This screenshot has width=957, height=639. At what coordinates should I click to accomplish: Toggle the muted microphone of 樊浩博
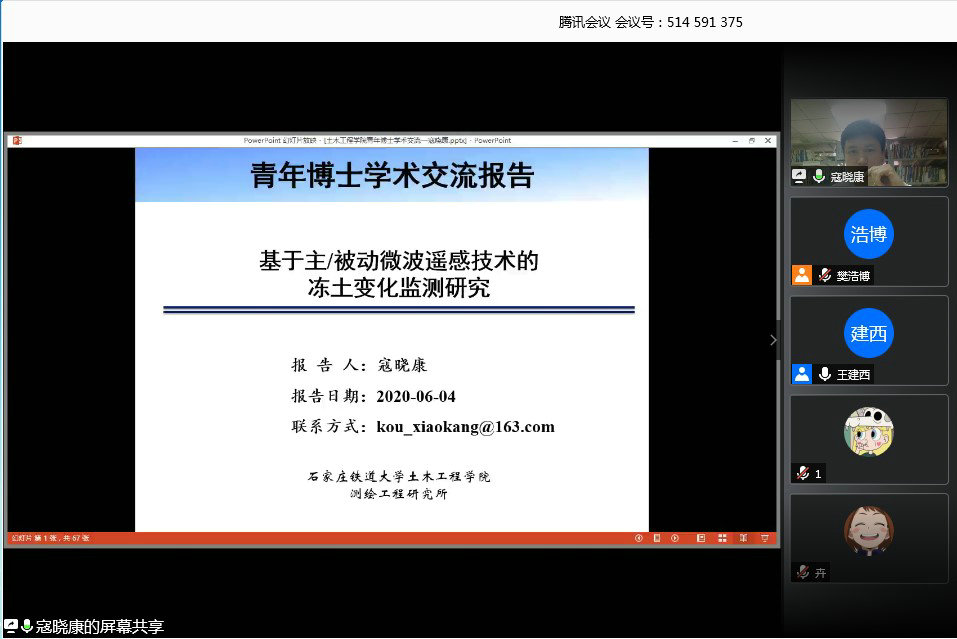[x=824, y=275]
